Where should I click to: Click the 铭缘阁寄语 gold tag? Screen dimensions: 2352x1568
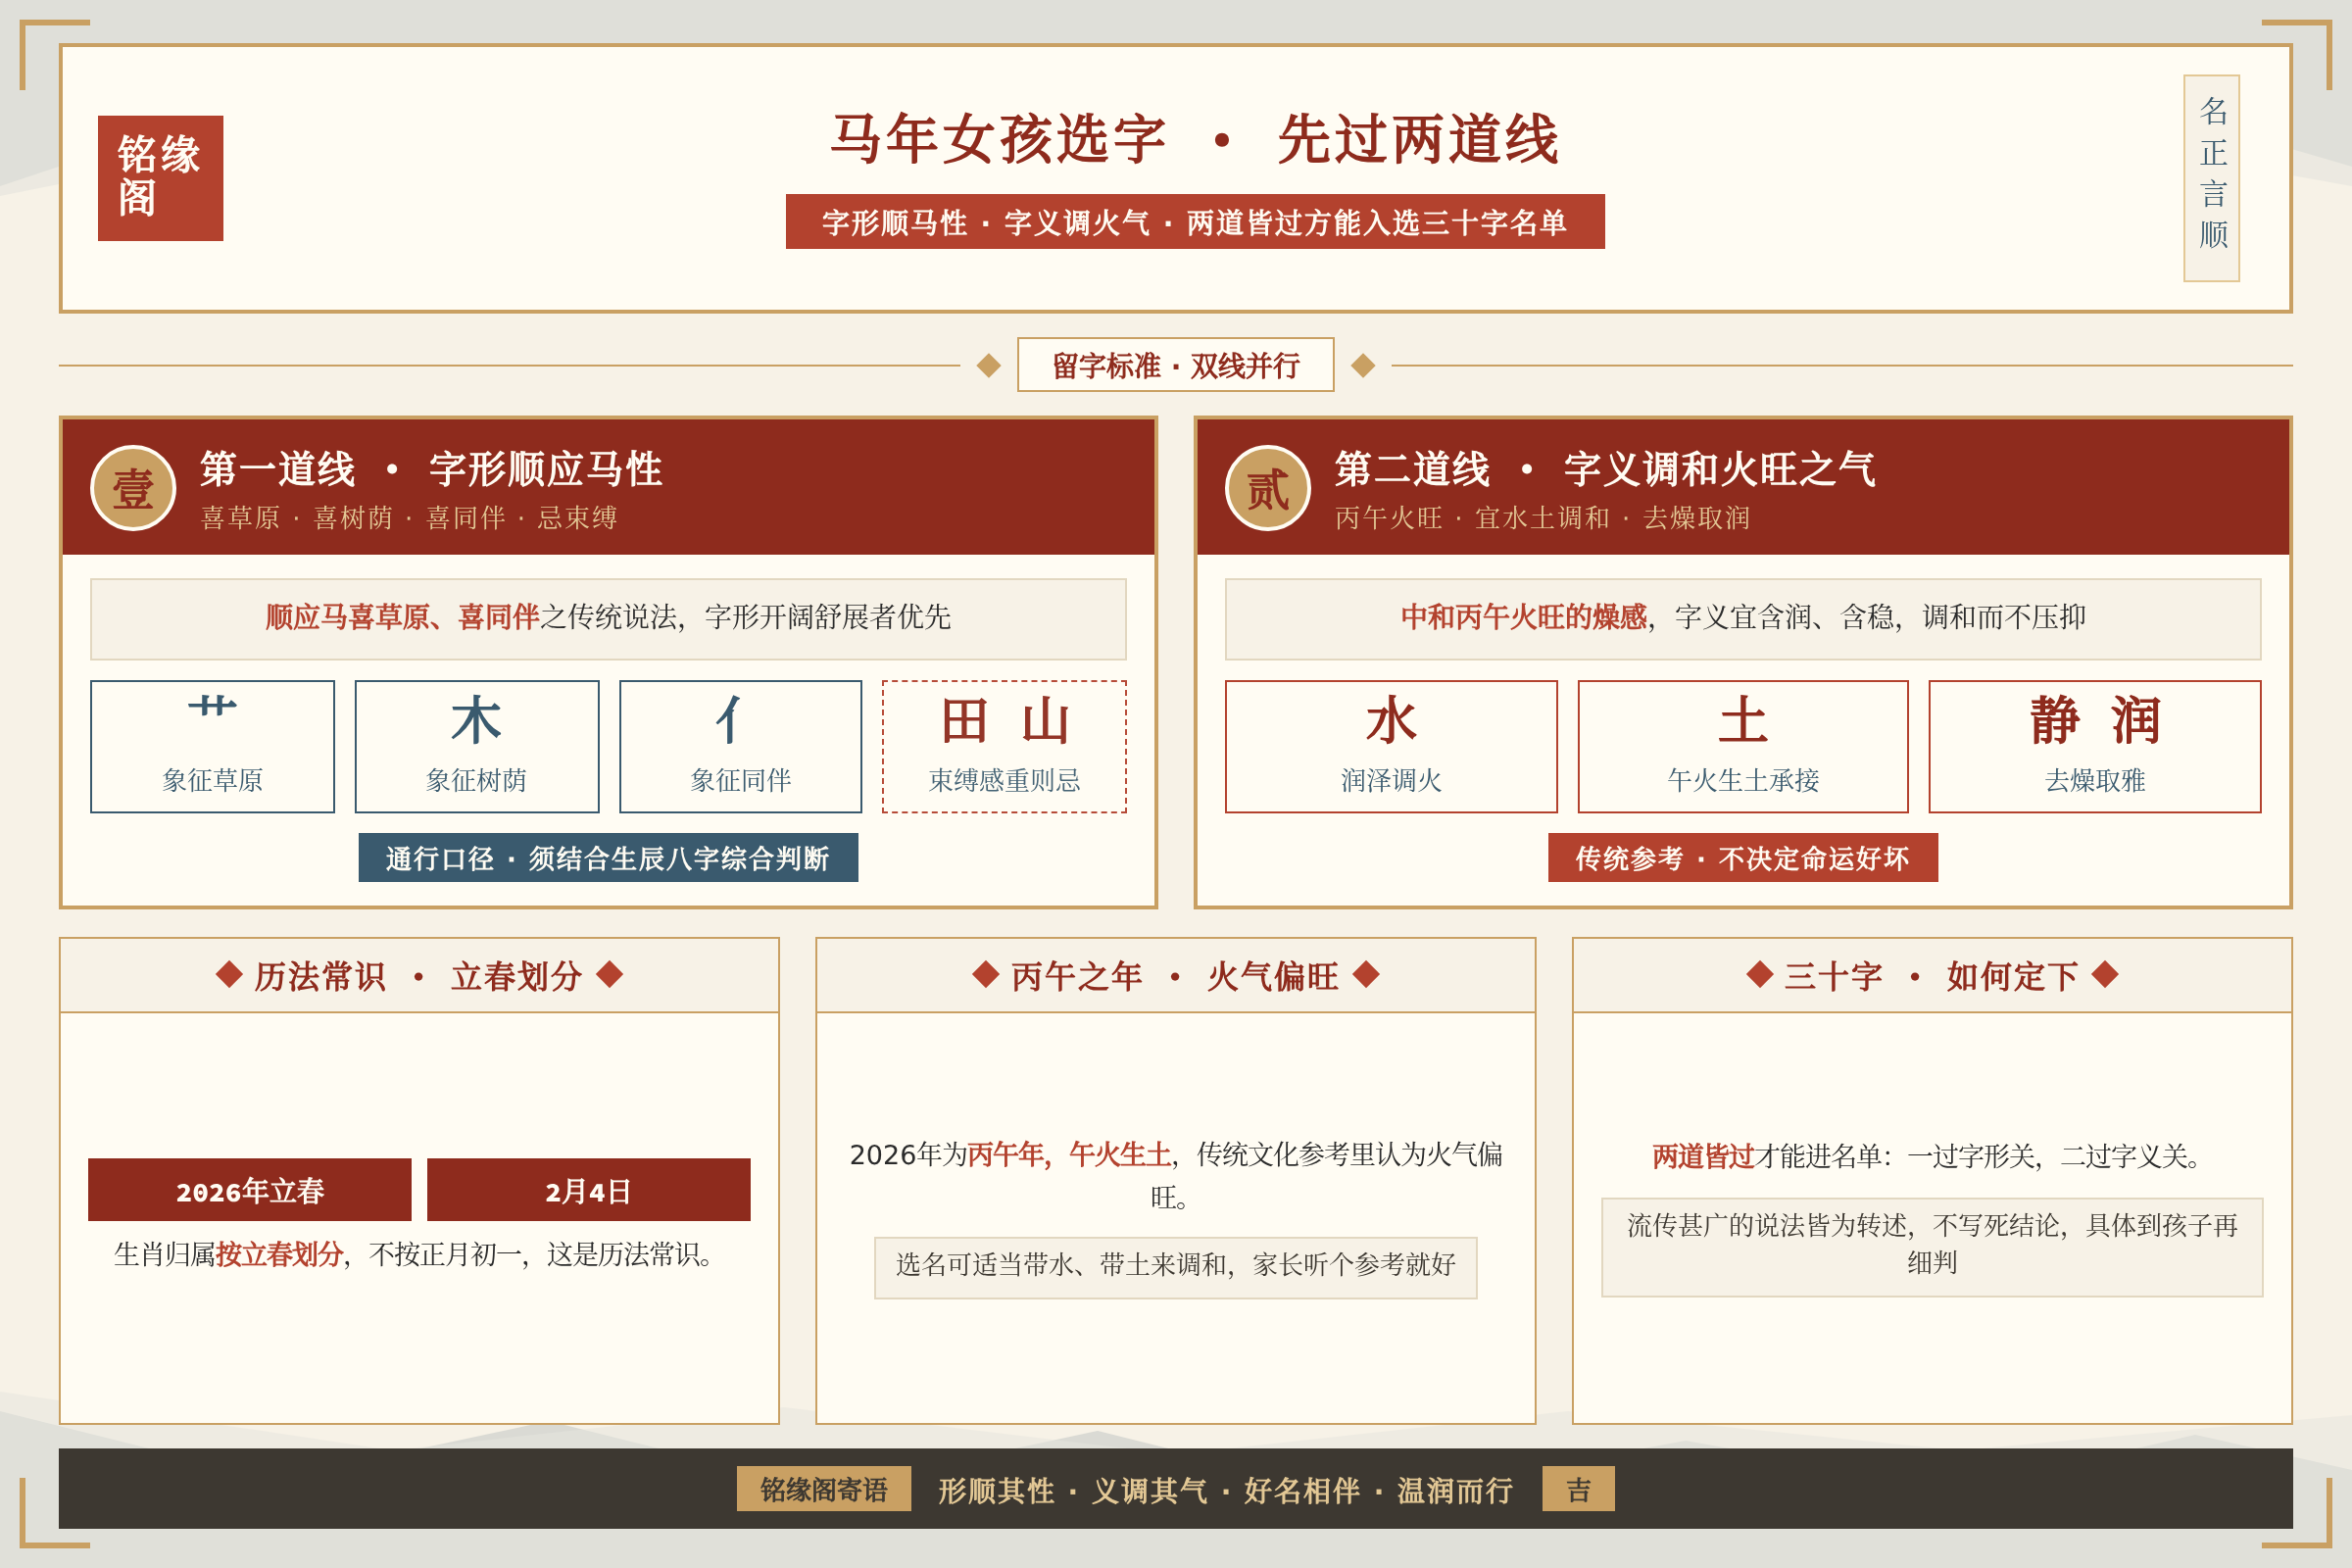(x=824, y=1489)
